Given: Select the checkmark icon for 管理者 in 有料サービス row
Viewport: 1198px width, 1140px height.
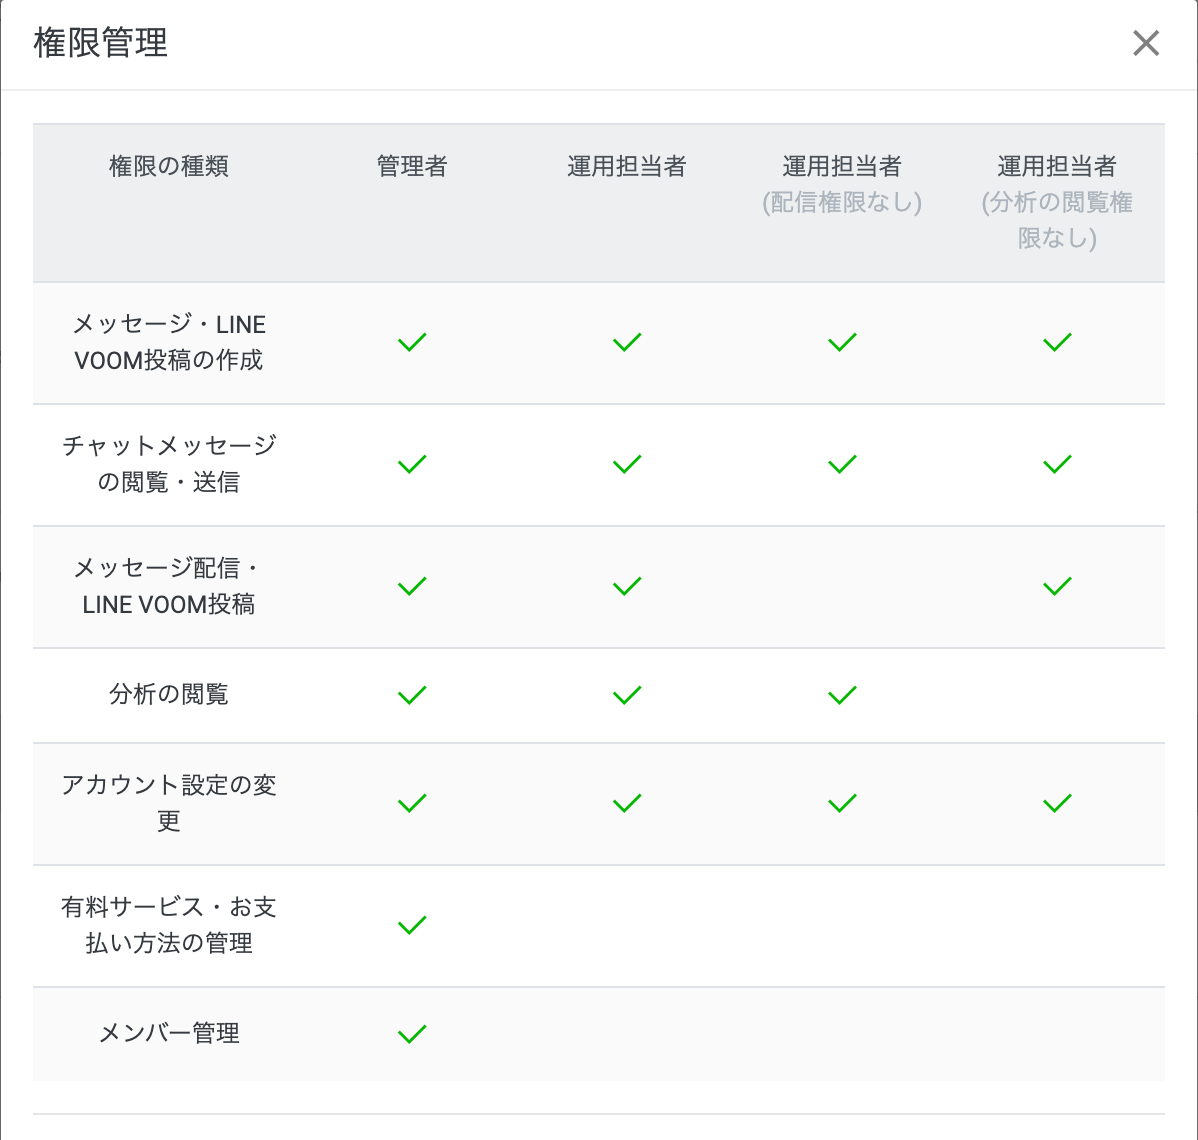Looking at the screenshot, I should coord(411,925).
